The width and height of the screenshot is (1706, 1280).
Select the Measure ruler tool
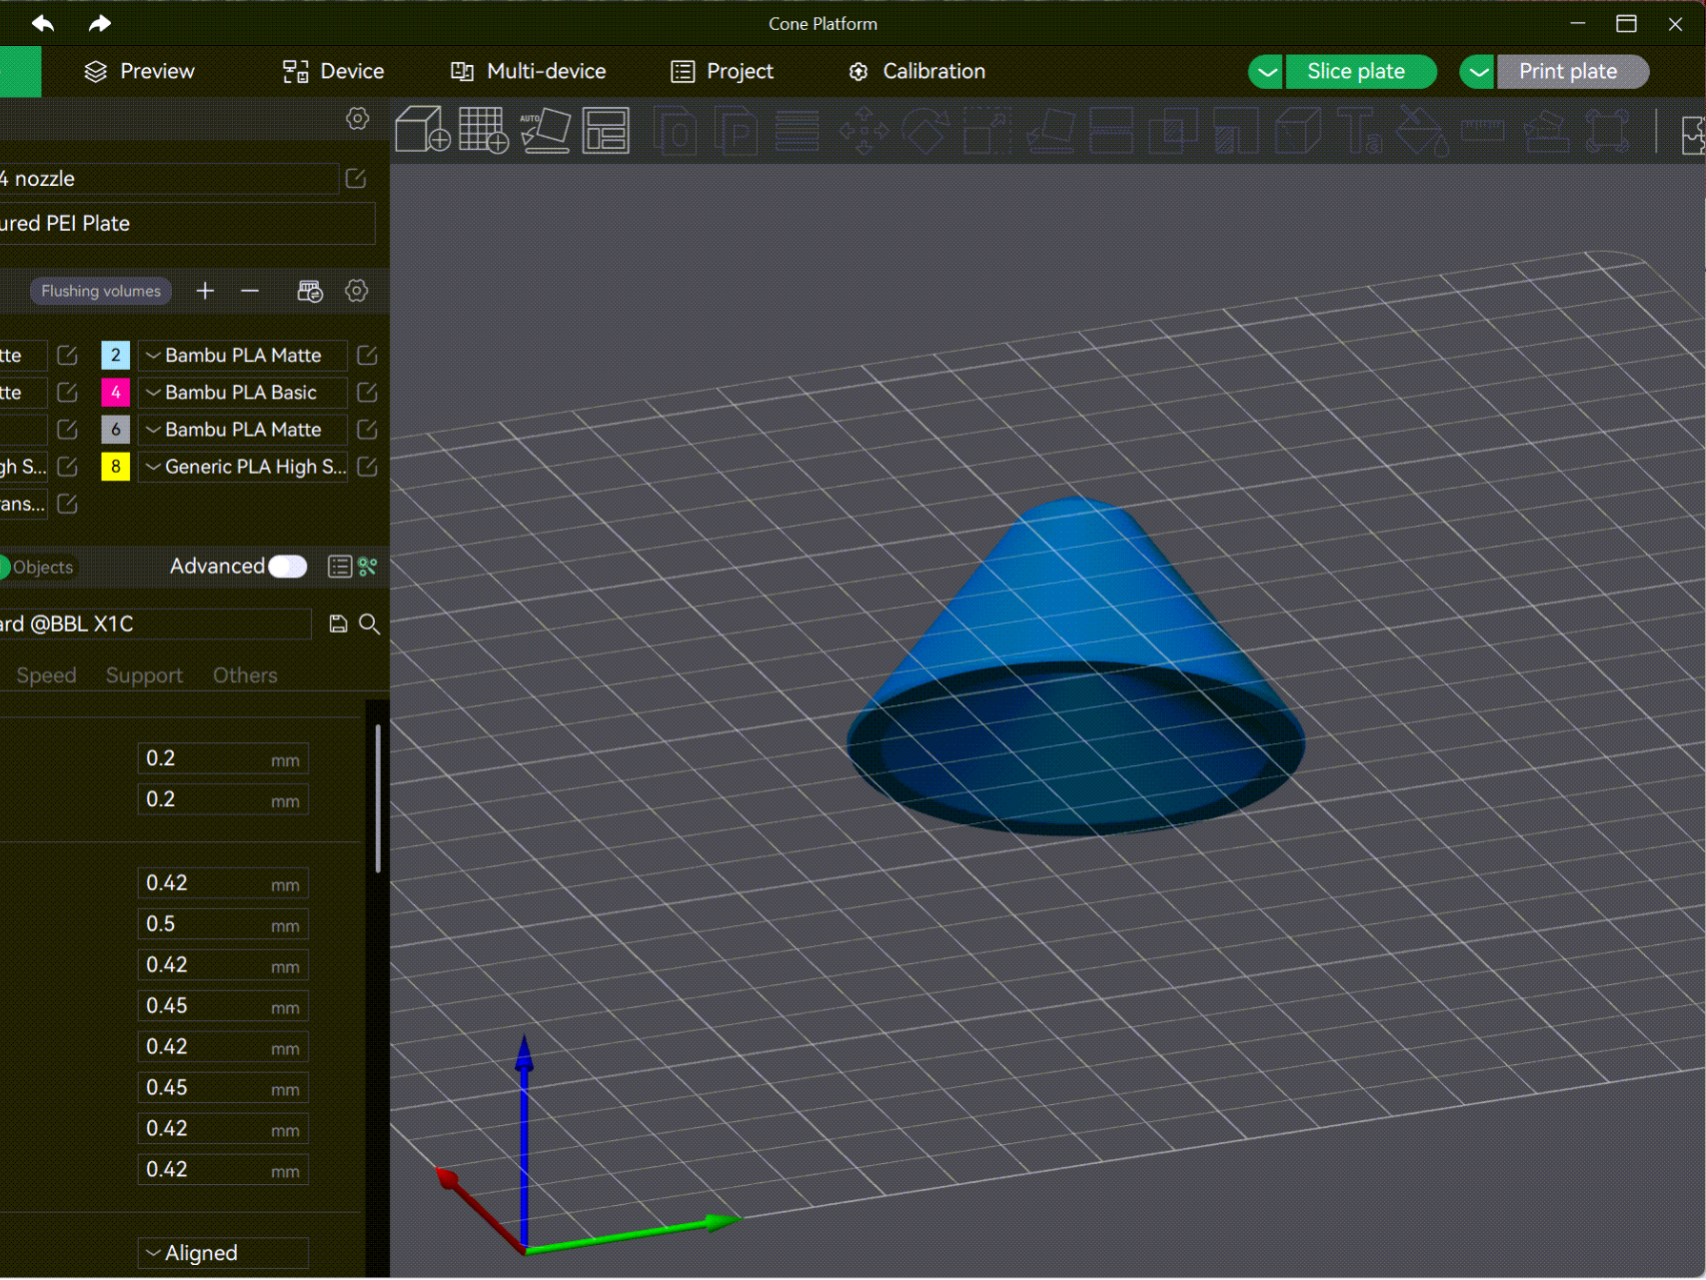click(1483, 130)
